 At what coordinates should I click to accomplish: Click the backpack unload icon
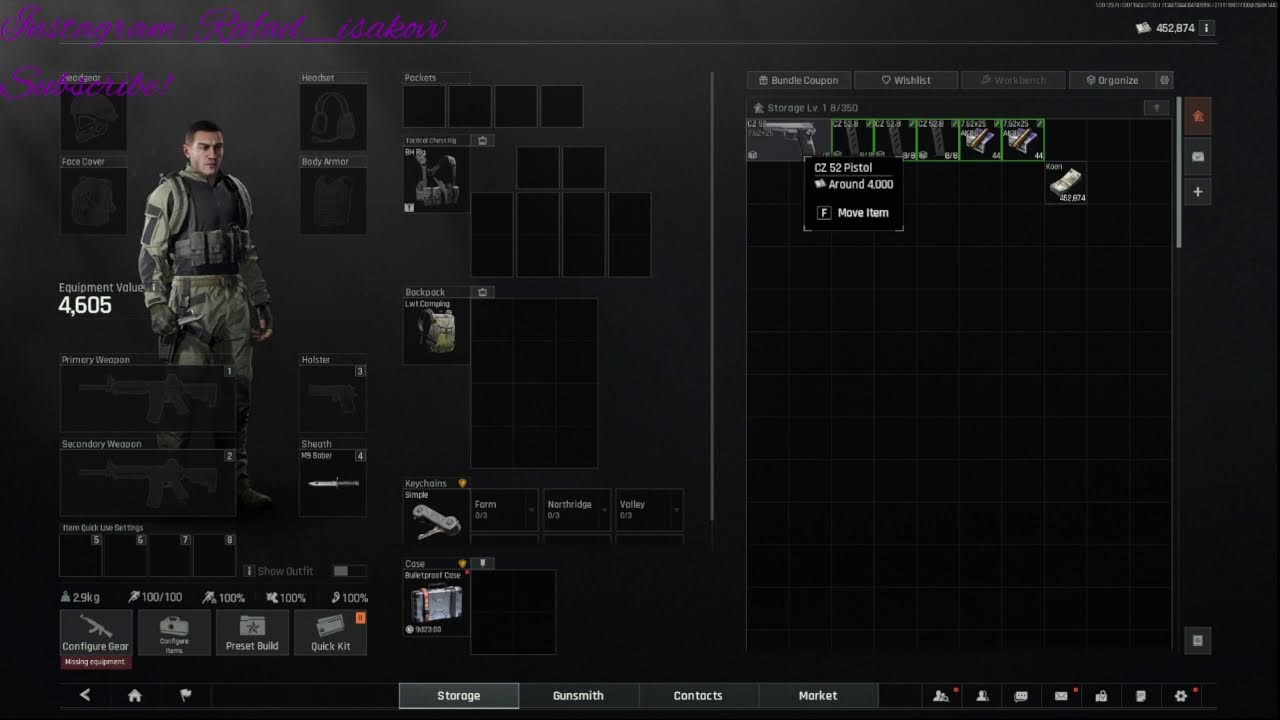483,292
